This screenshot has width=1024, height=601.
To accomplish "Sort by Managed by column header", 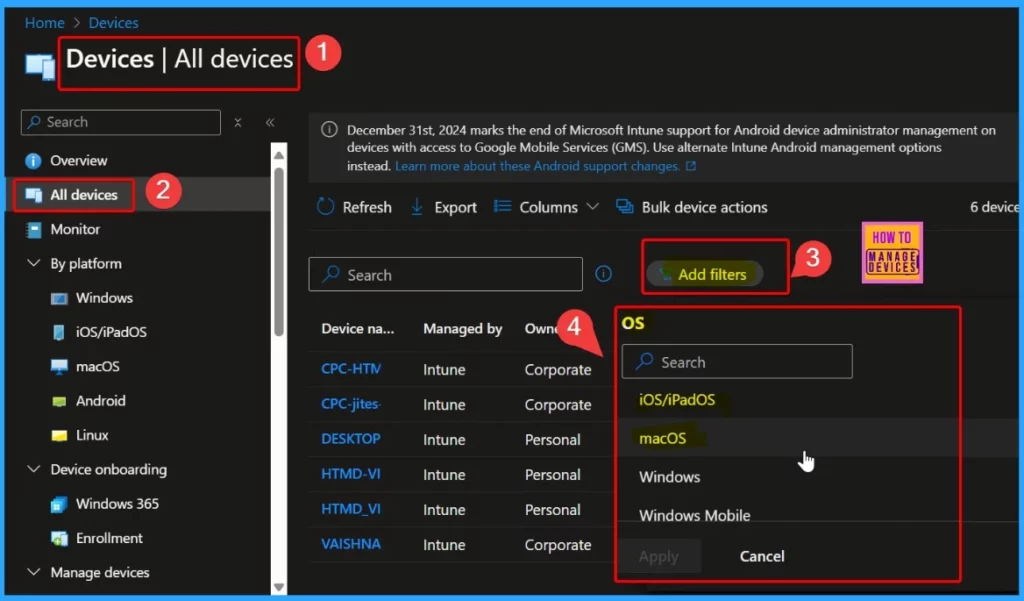I will [x=462, y=329].
